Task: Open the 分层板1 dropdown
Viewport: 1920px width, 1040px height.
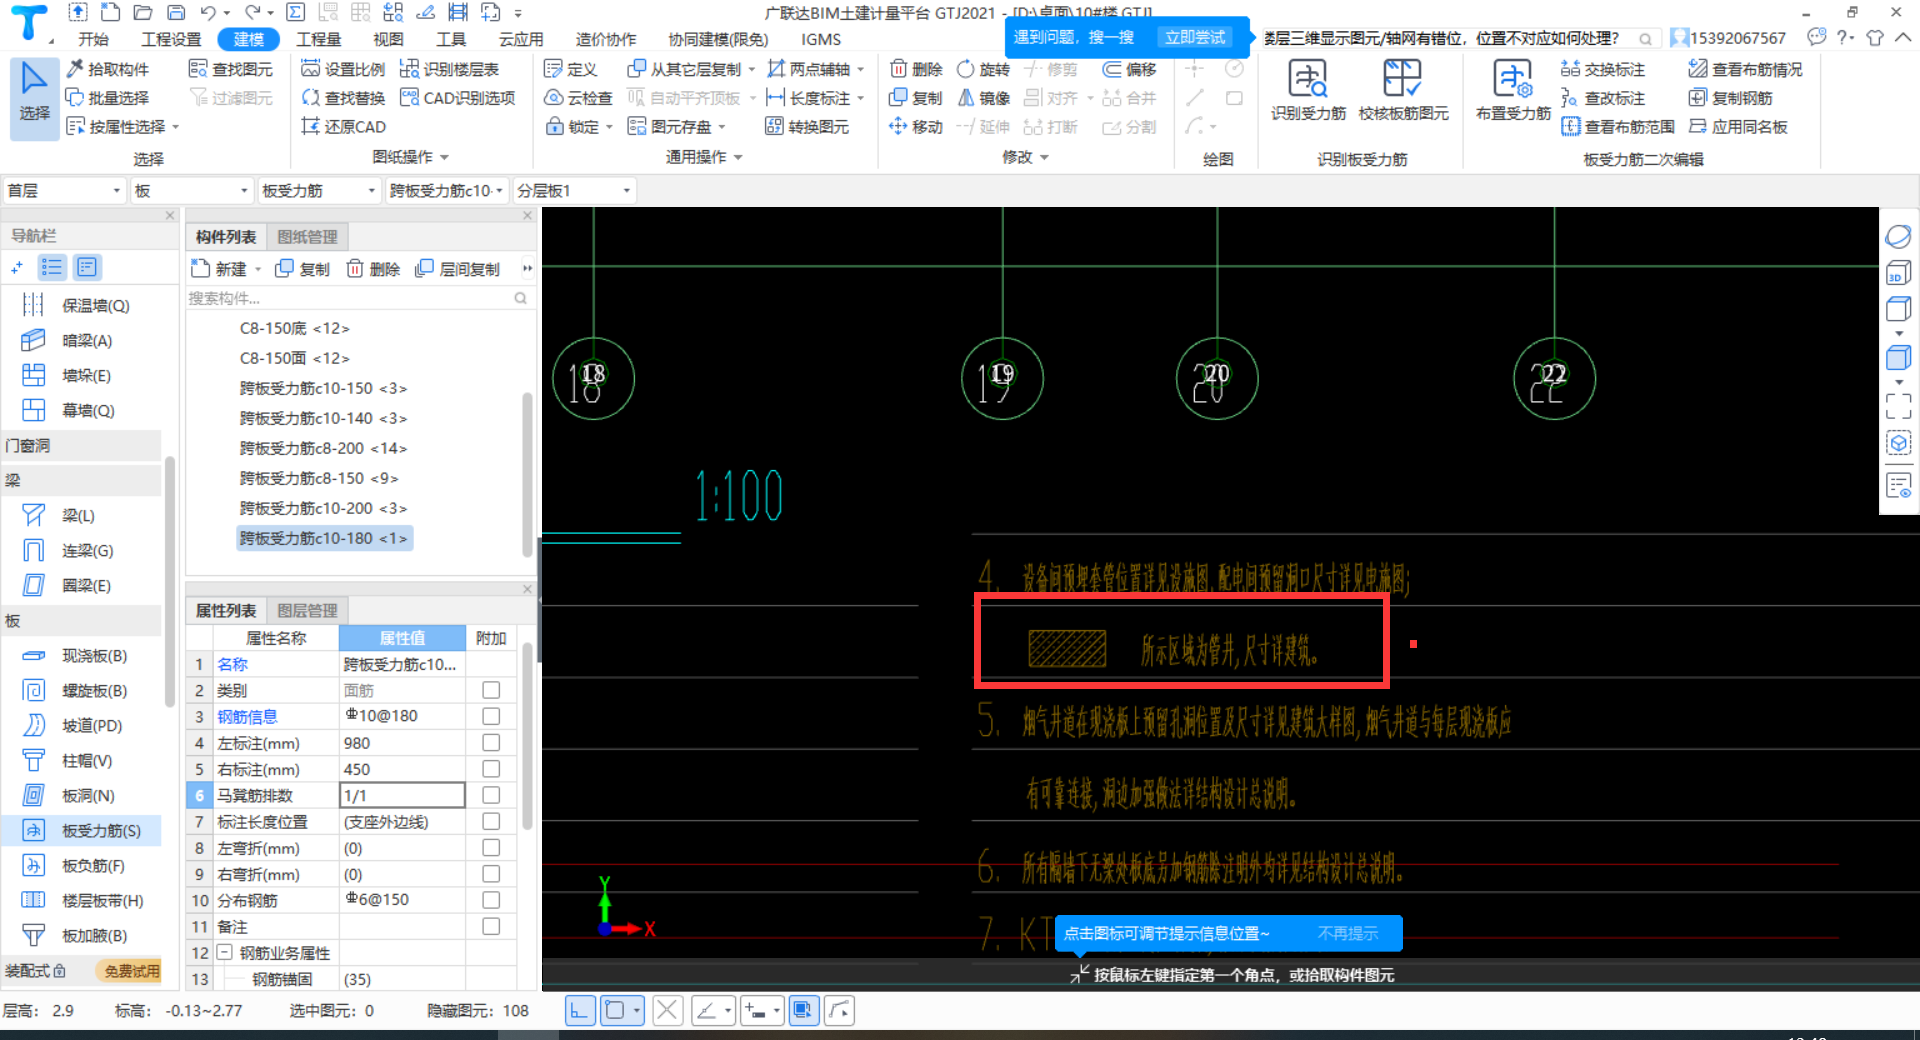Action: (574, 190)
